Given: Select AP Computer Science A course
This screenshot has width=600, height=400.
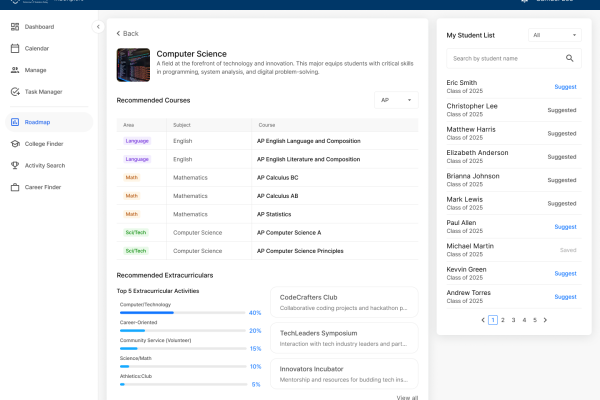Looking at the screenshot, I should (289, 233).
